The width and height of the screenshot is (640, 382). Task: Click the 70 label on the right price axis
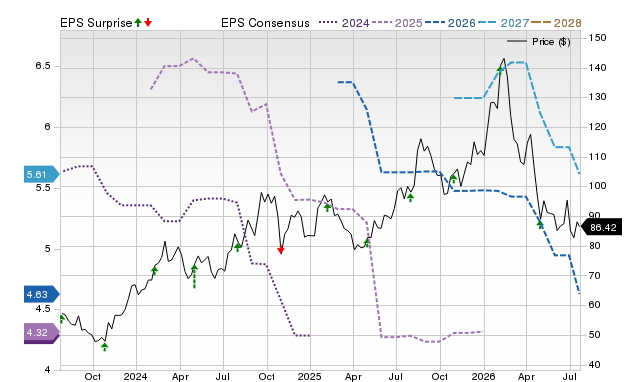tap(595, 275)
